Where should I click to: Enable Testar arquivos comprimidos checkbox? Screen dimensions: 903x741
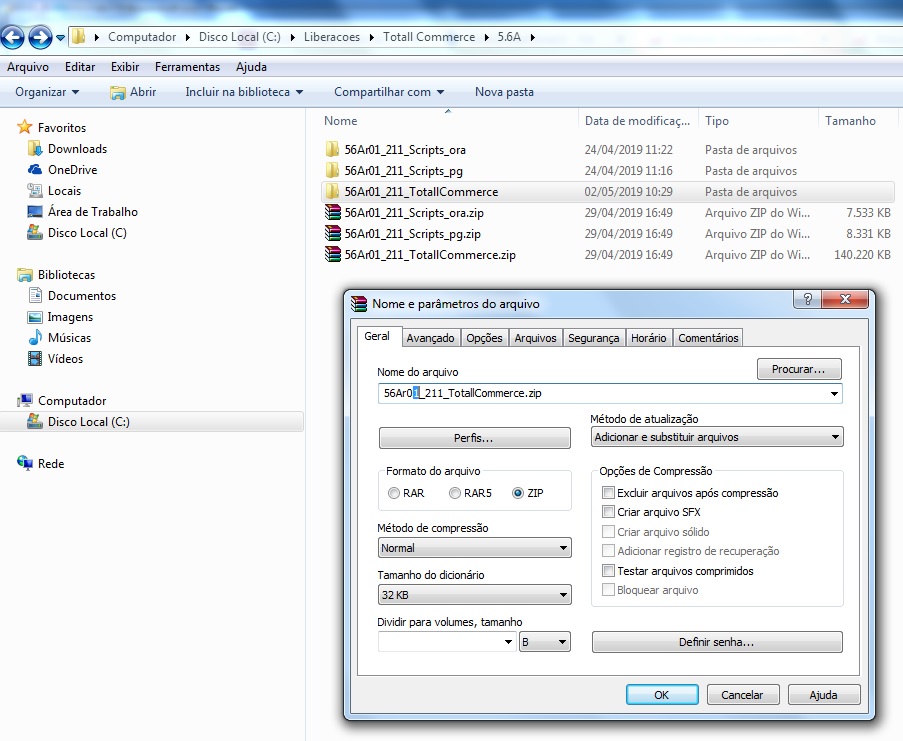click(x=608, y=571)
